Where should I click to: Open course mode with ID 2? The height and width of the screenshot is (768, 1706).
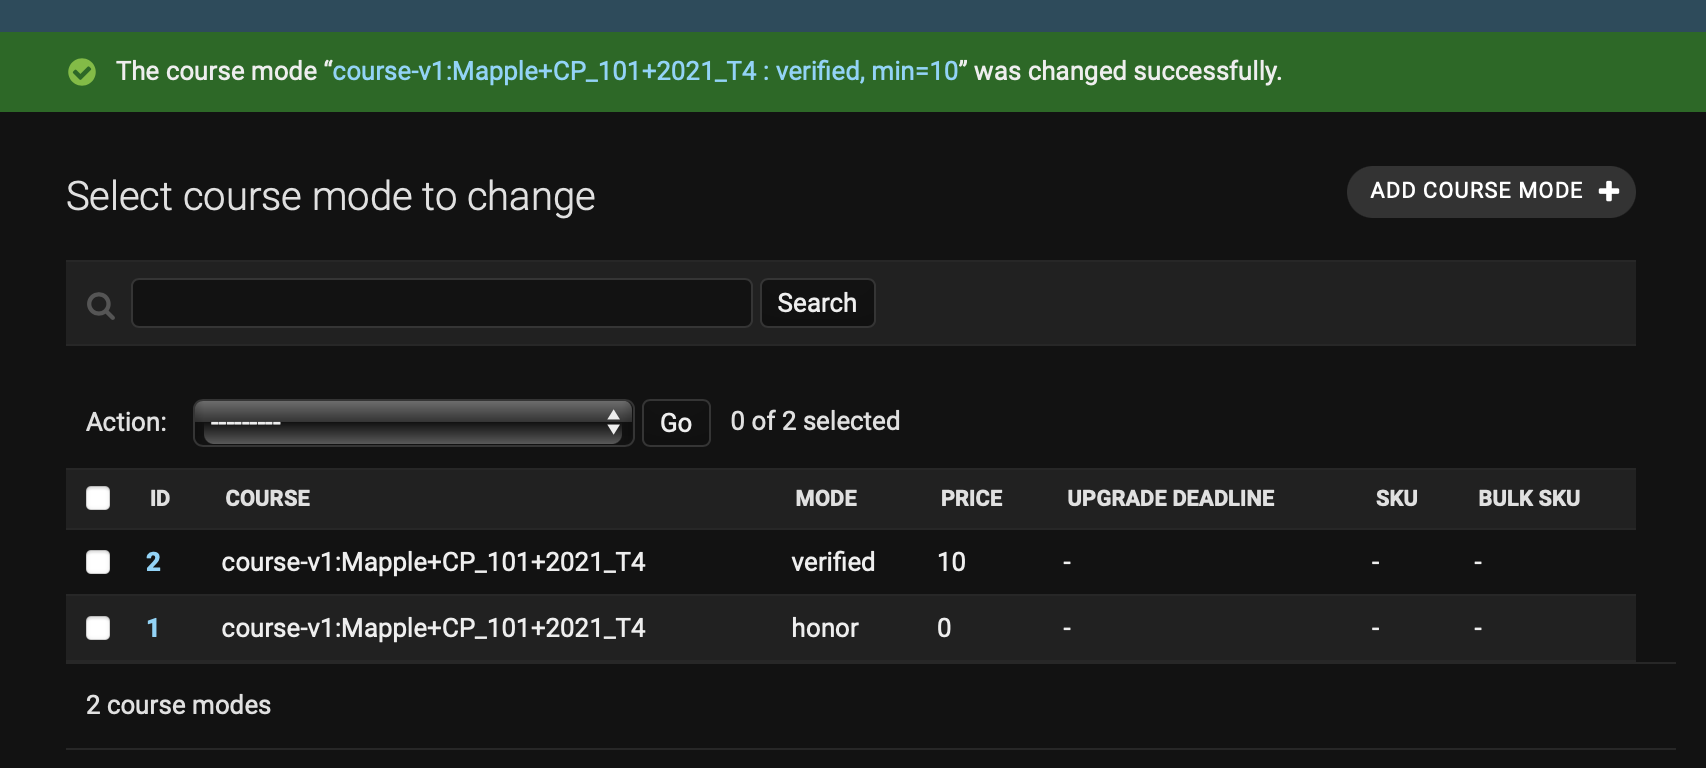[154, 562]
